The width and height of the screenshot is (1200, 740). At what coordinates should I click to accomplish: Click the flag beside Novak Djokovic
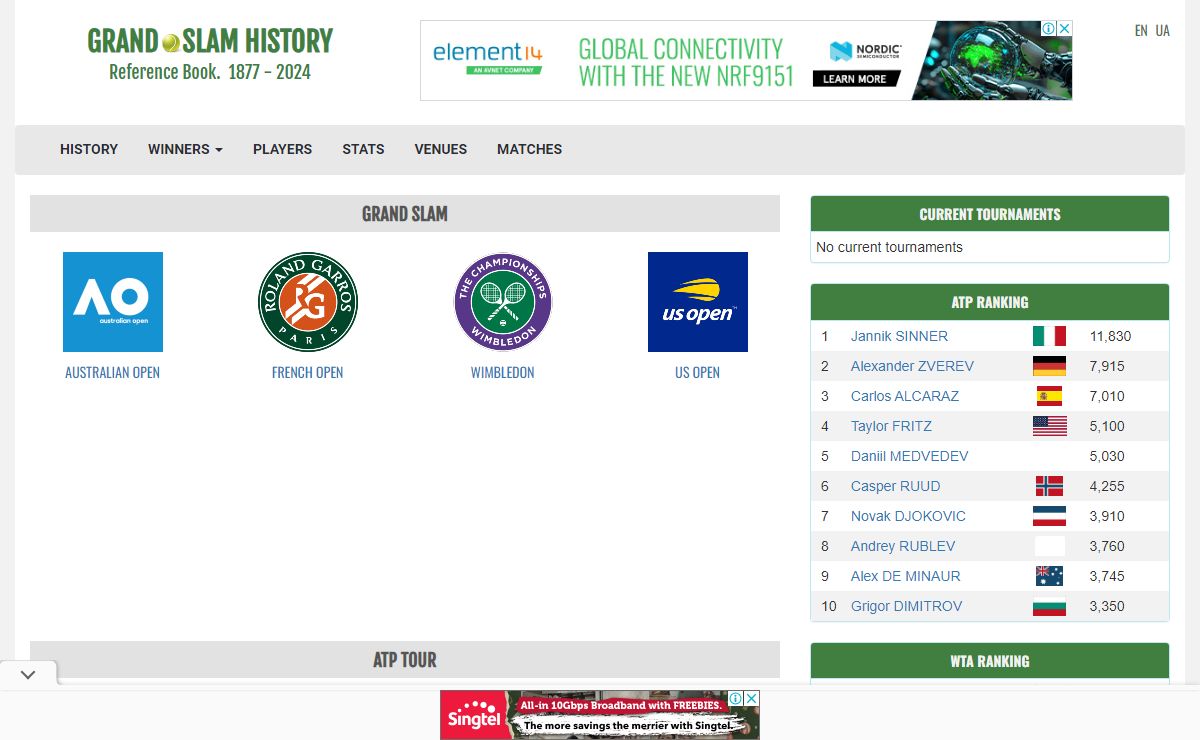tap(1049, 516)
